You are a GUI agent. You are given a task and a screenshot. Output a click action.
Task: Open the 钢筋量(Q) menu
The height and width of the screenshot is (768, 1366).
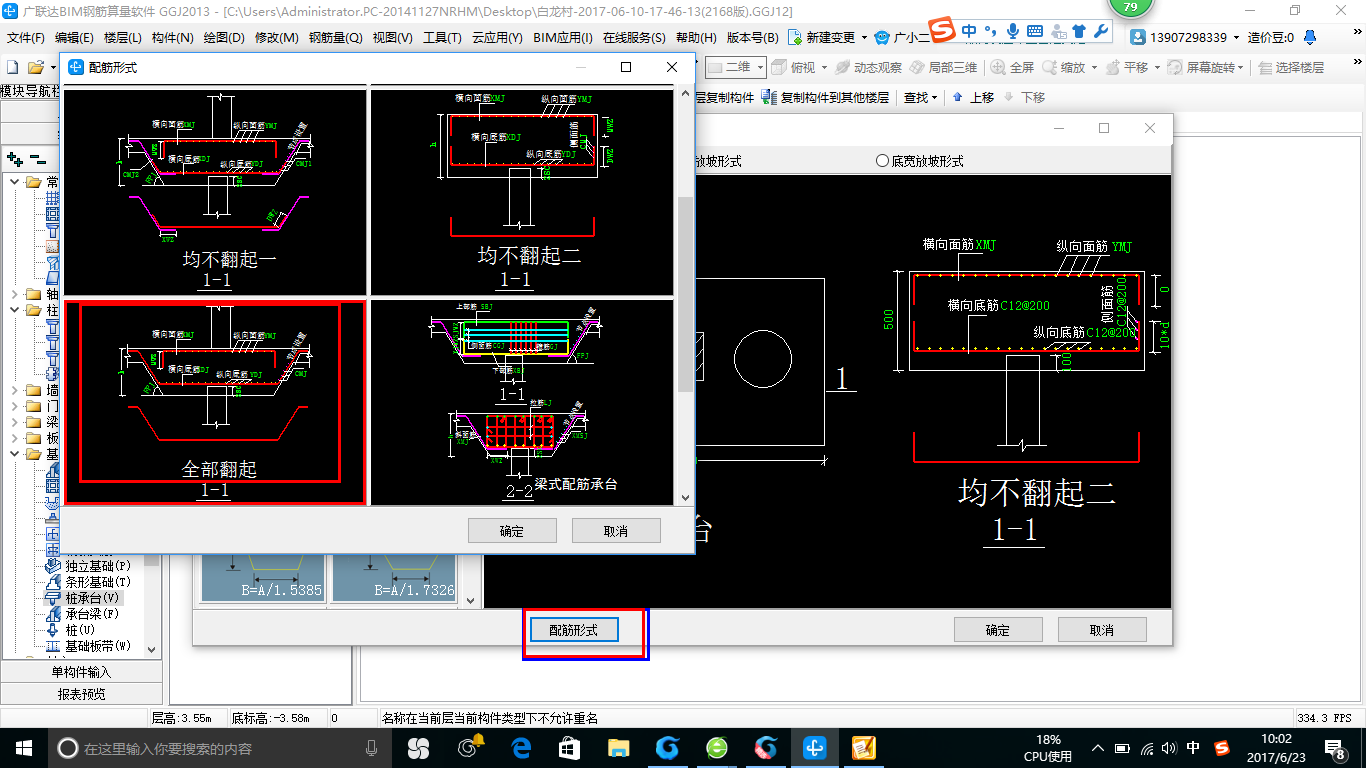coord(335,38)
